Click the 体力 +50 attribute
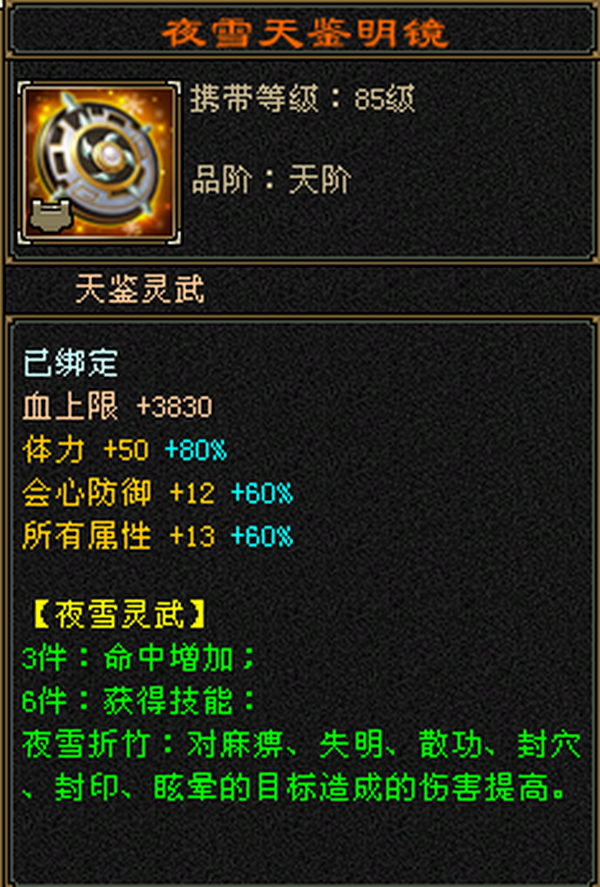 (85, 450)
